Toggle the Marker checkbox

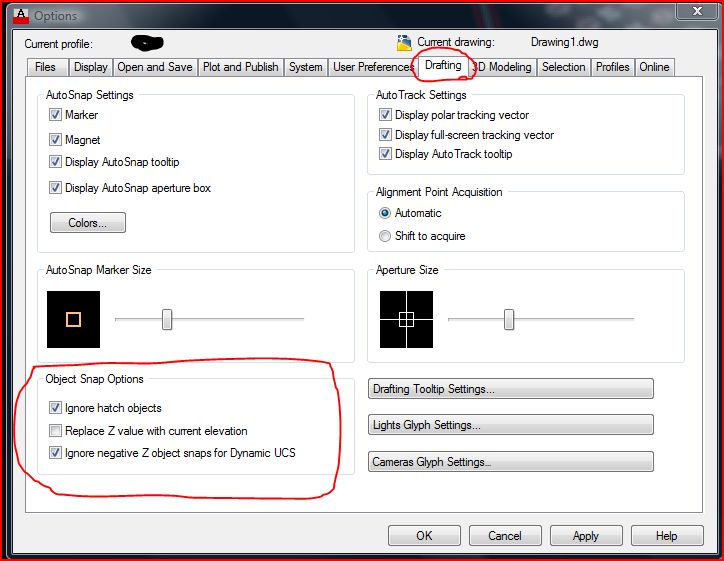tap(55, 115)
